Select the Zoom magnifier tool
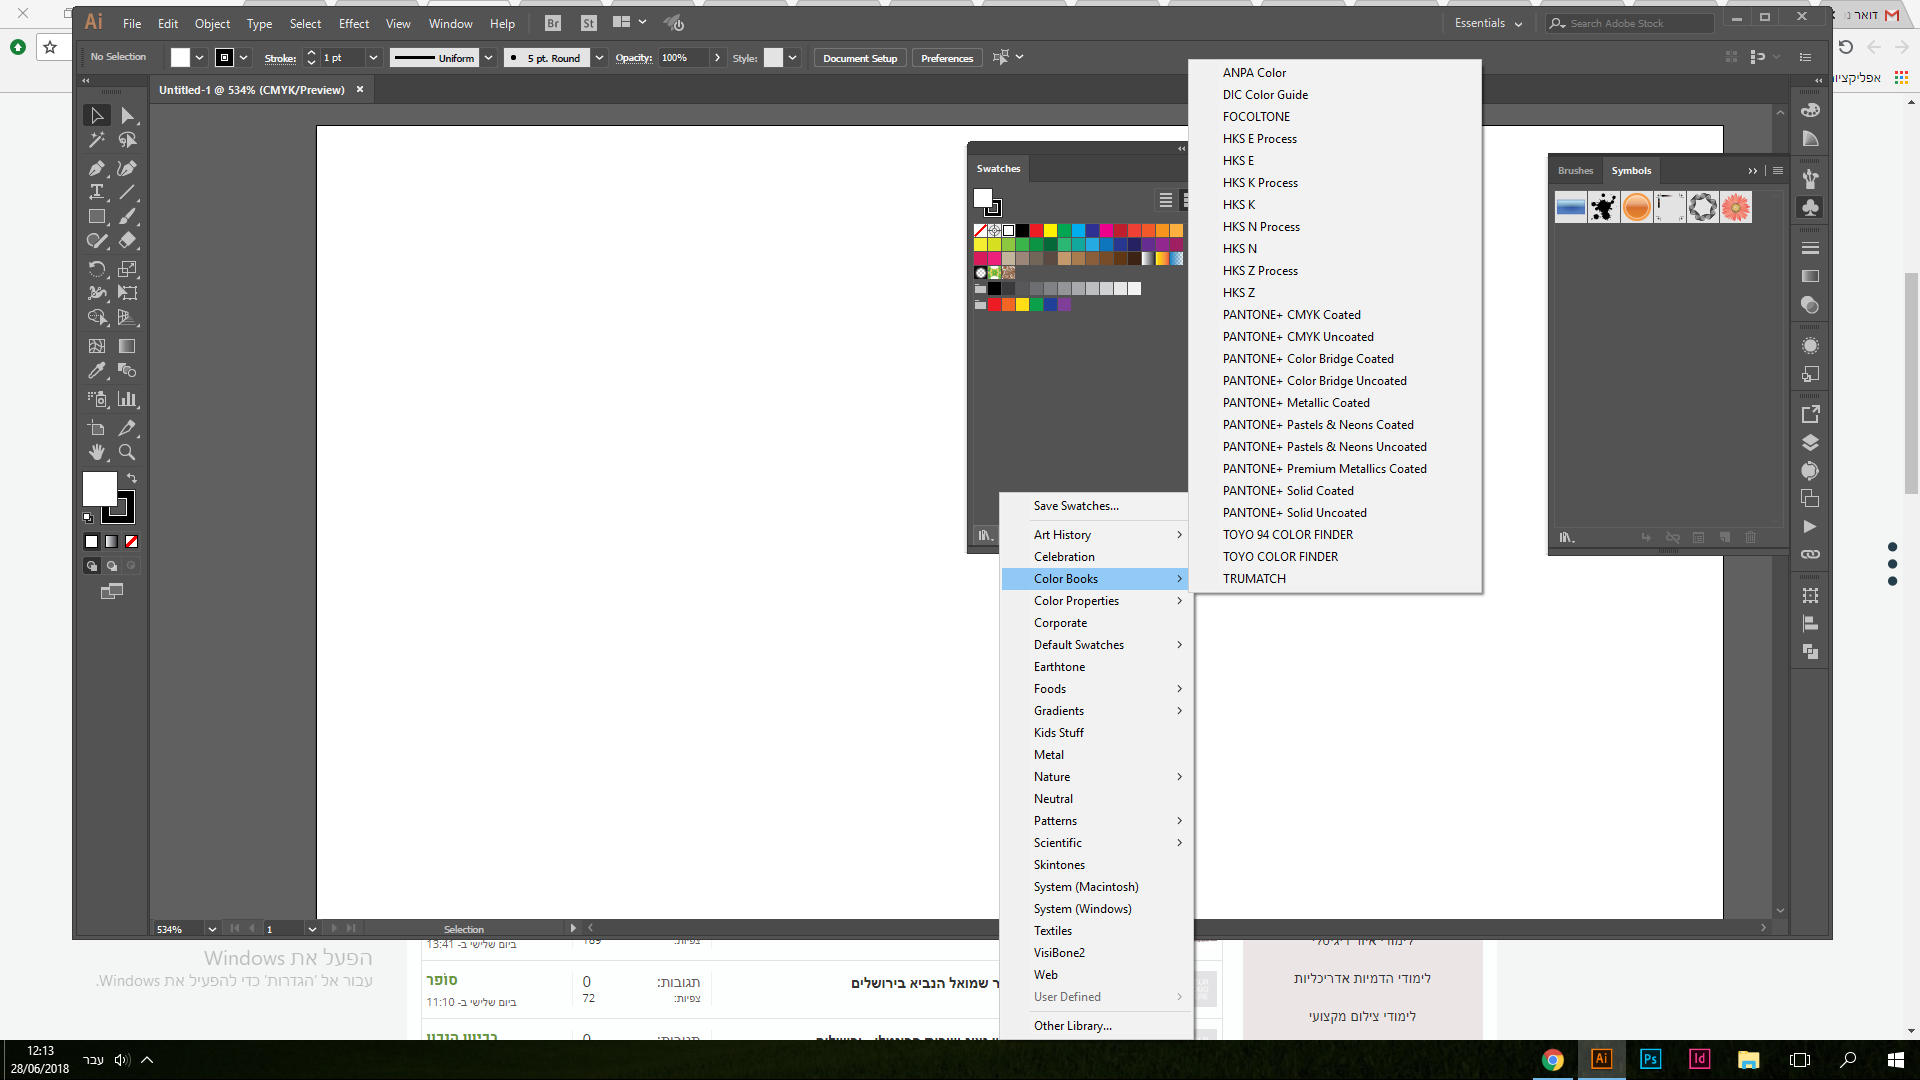Screen dimensions: 1920x1080 coord(127,452)
